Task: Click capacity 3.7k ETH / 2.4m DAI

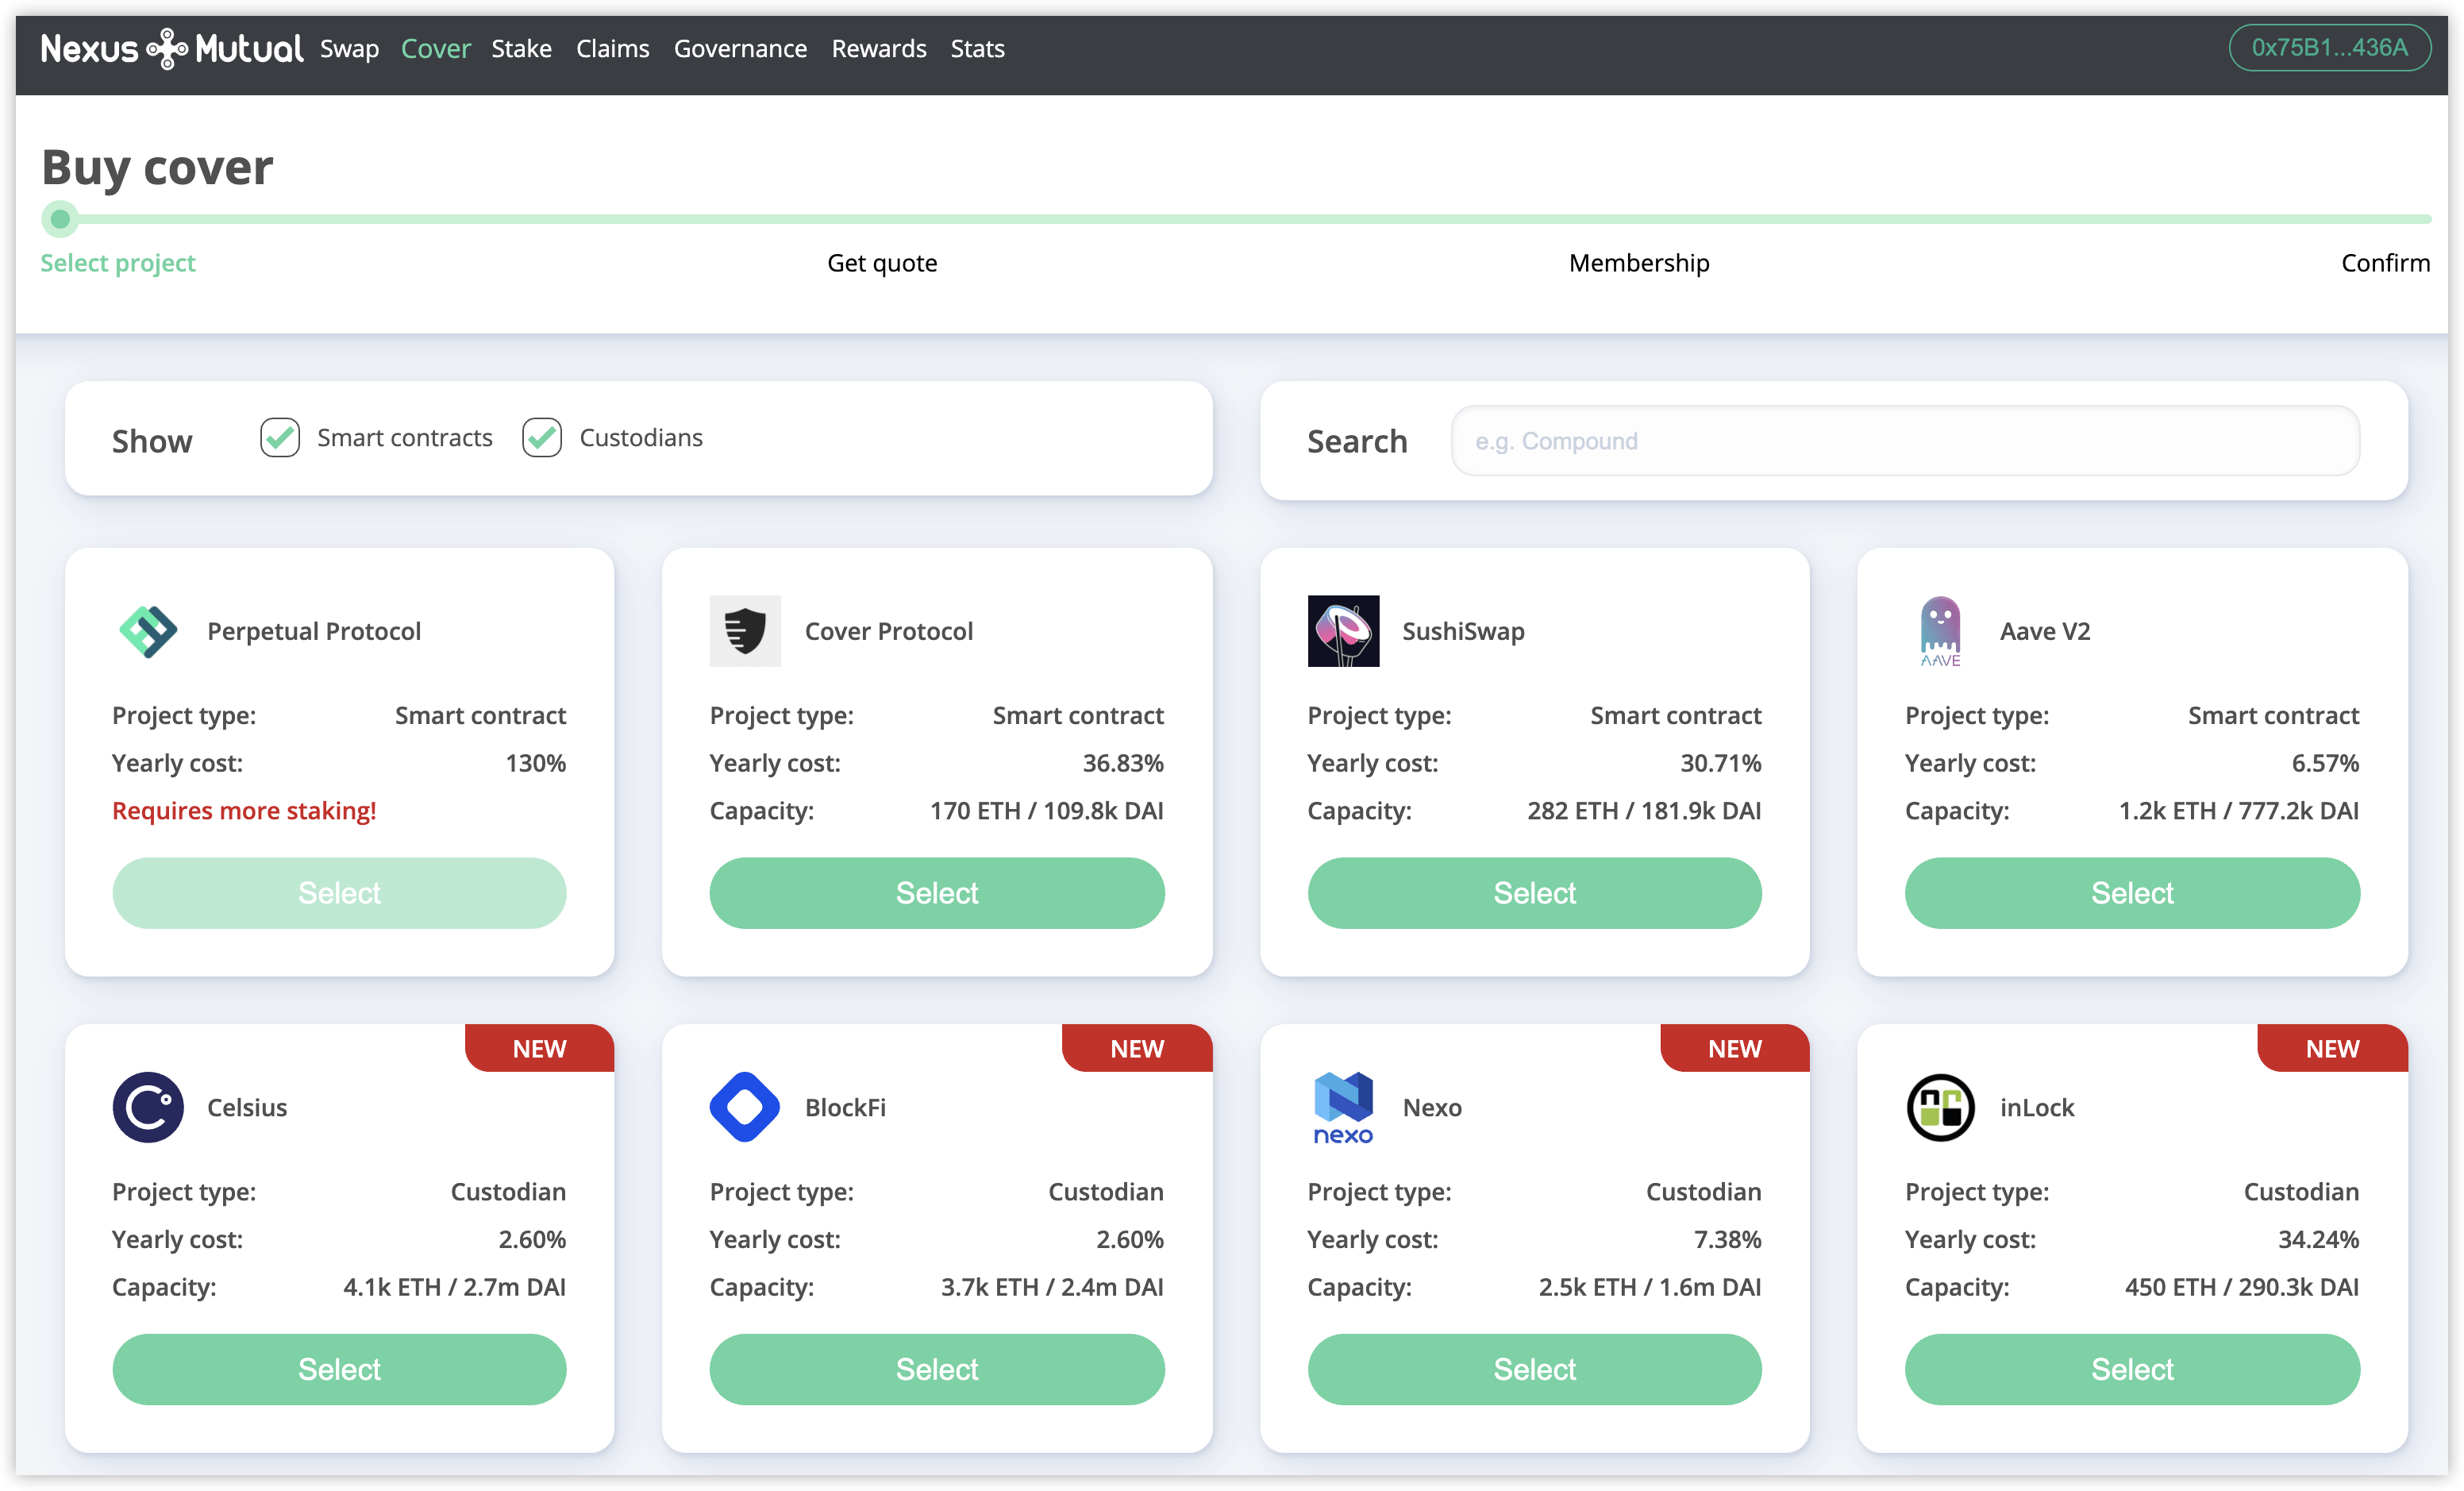Action: (x=1052, y=1287)
